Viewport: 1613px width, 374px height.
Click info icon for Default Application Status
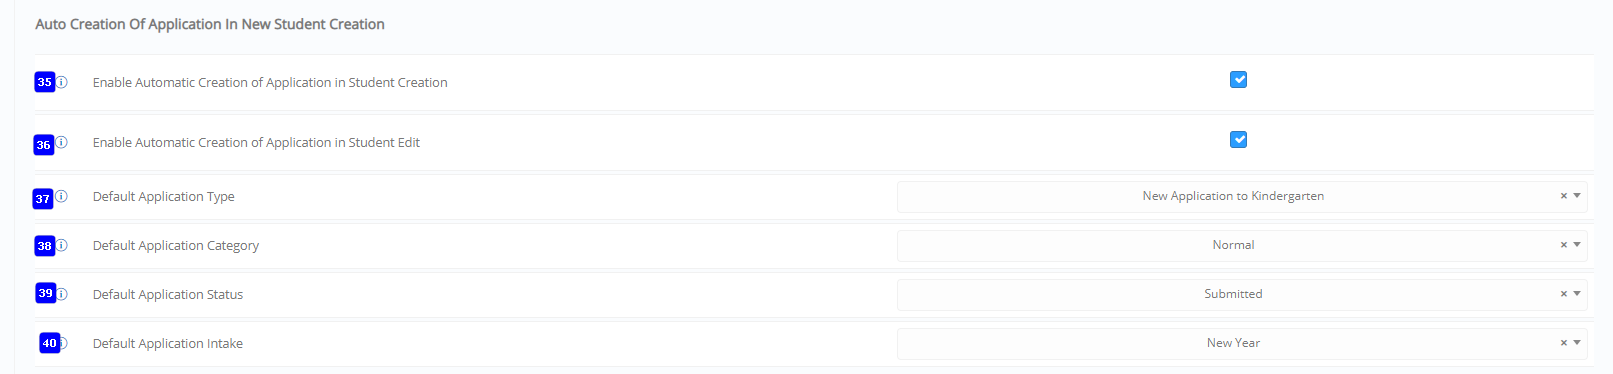[62, 294]
